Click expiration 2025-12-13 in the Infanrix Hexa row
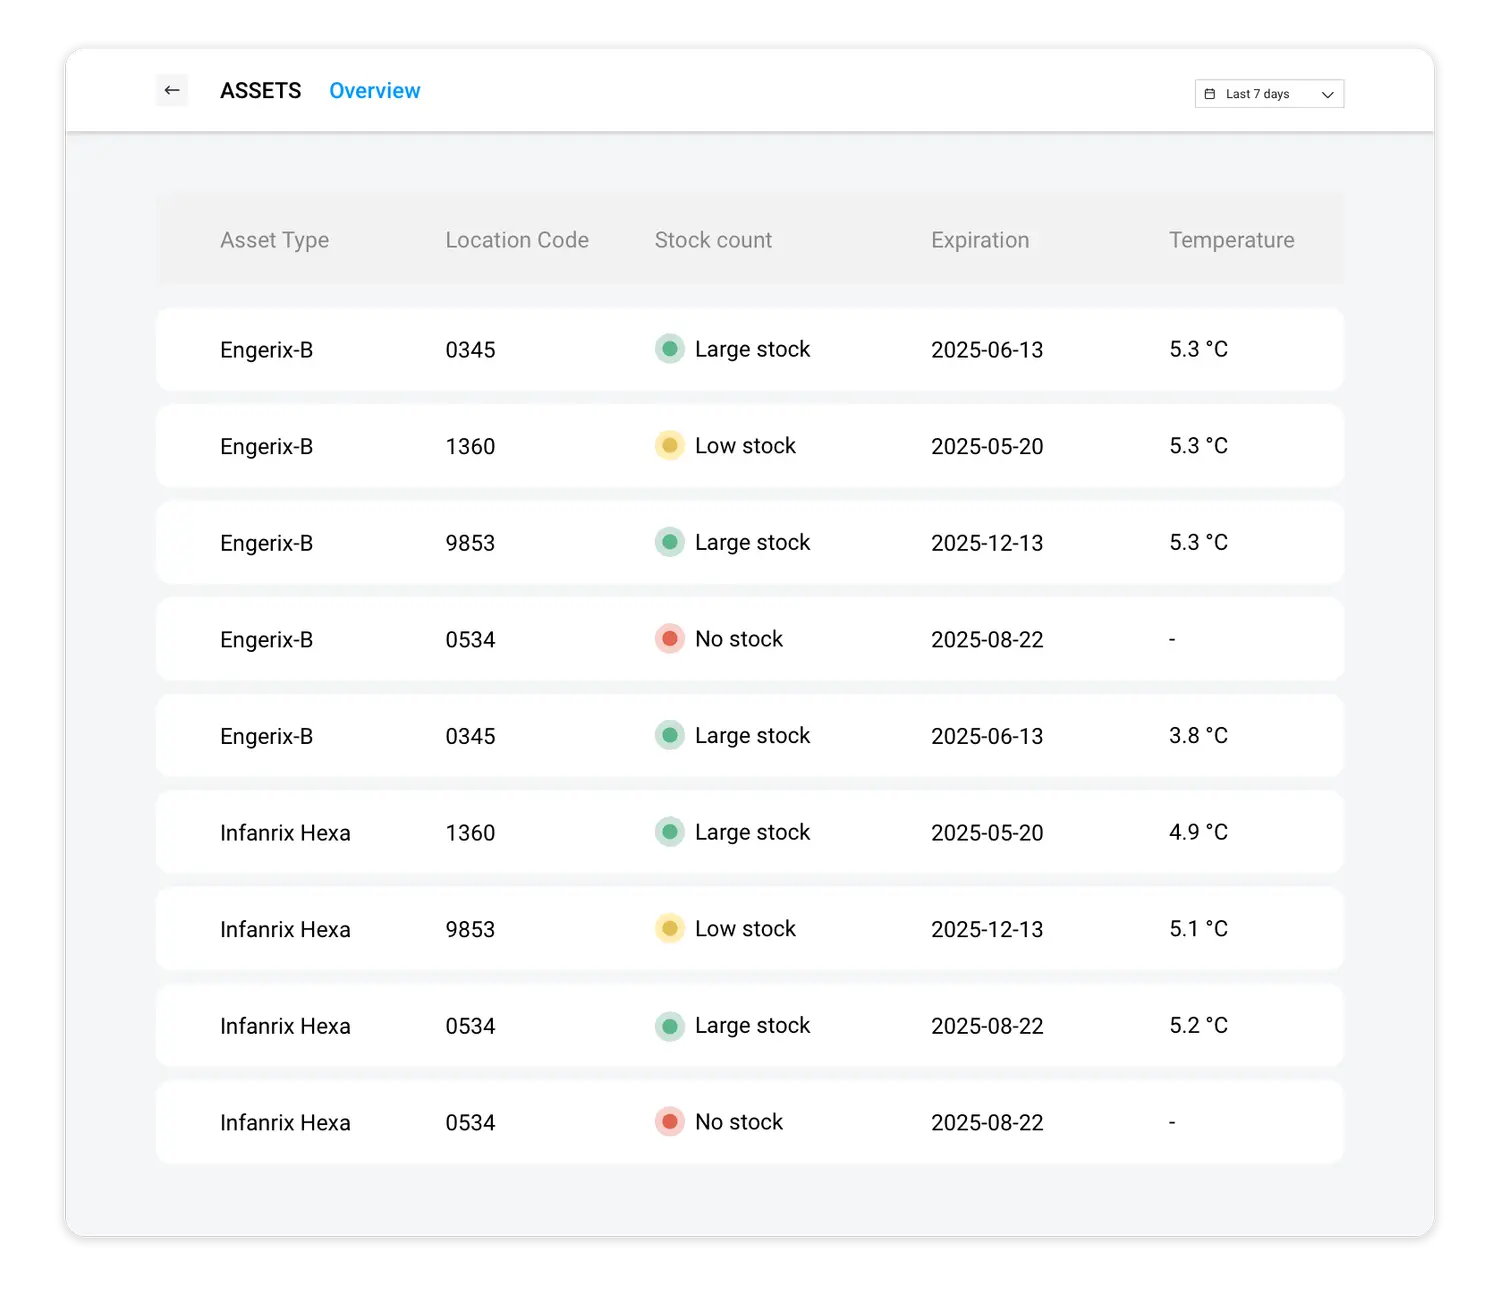The width and height of the screenshot is (1500, 1292). click(987, 929)
